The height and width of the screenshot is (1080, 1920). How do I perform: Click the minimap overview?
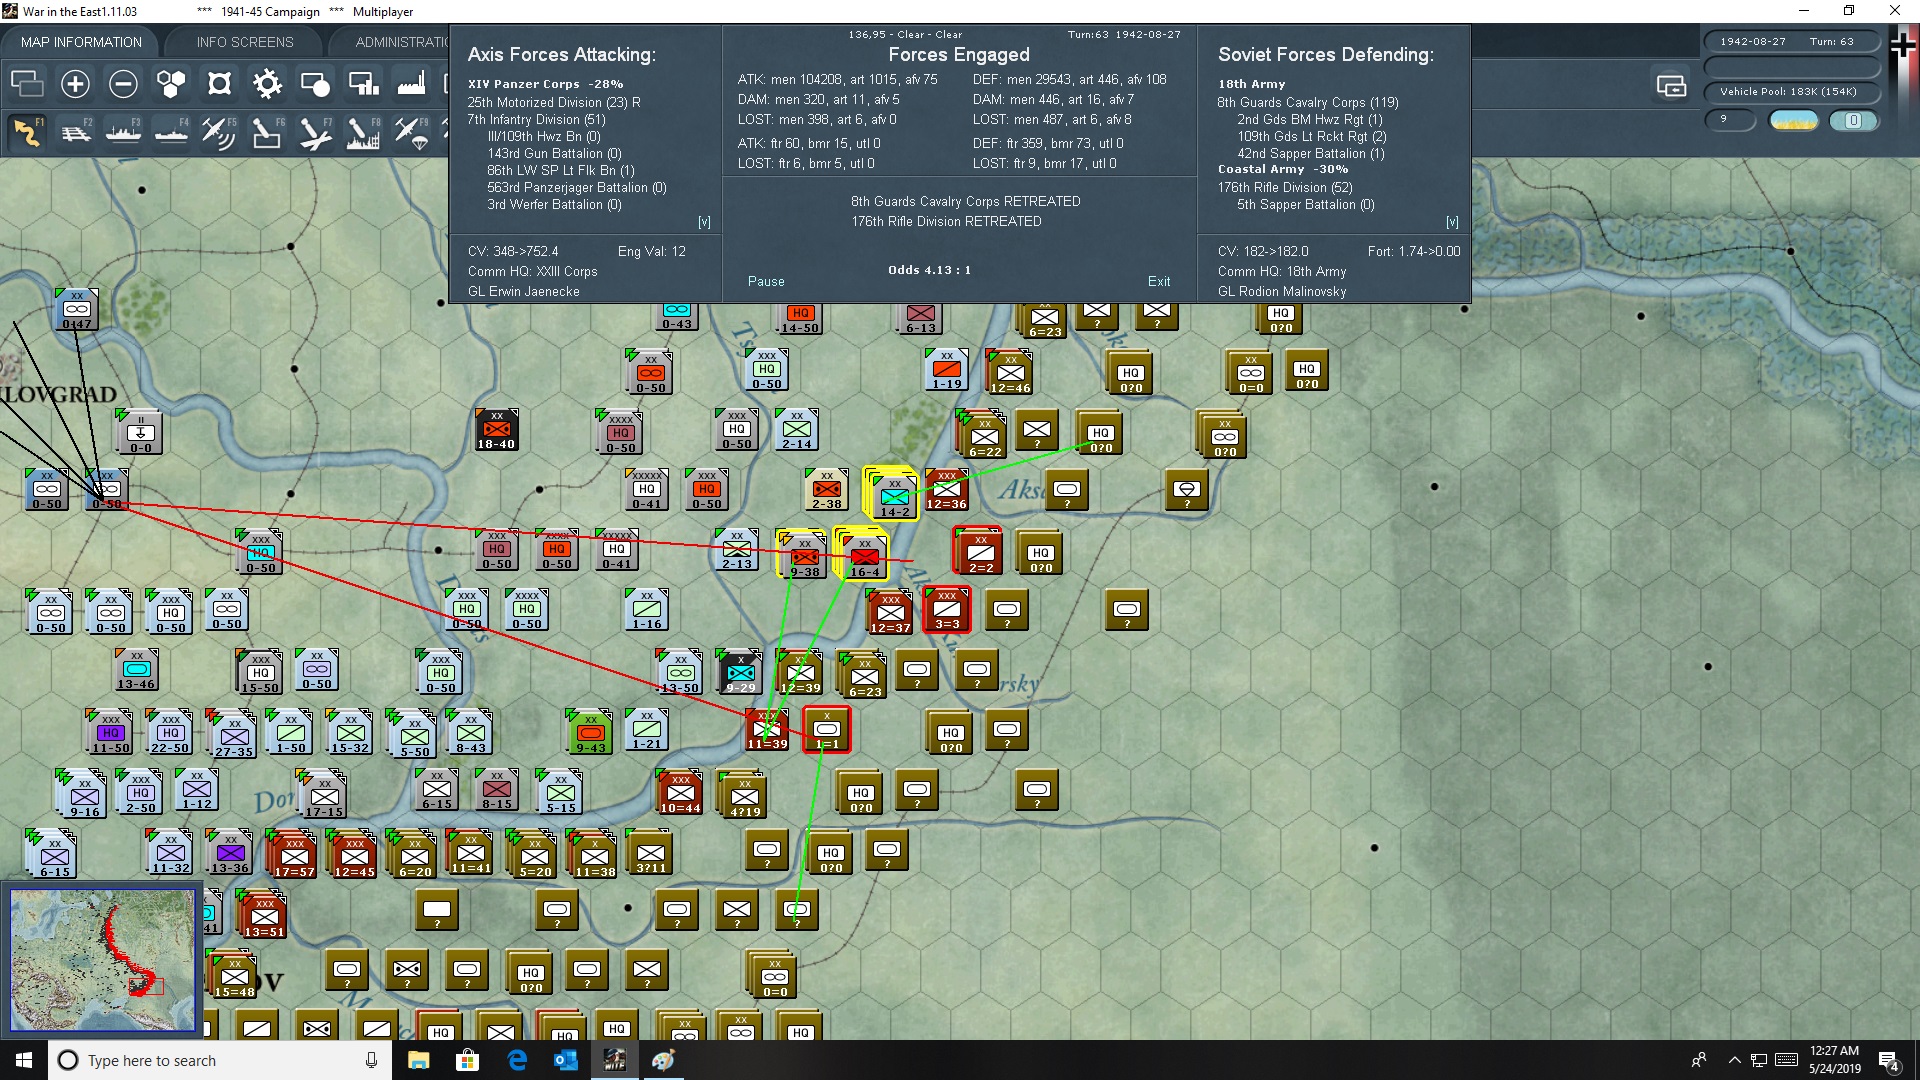pos(102,960)
